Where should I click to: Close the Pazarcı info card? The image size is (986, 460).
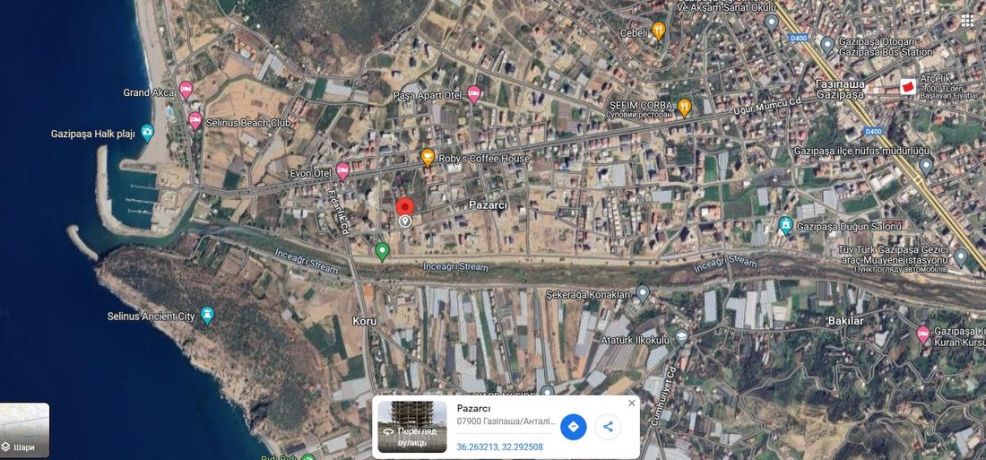tap(631, 403)
